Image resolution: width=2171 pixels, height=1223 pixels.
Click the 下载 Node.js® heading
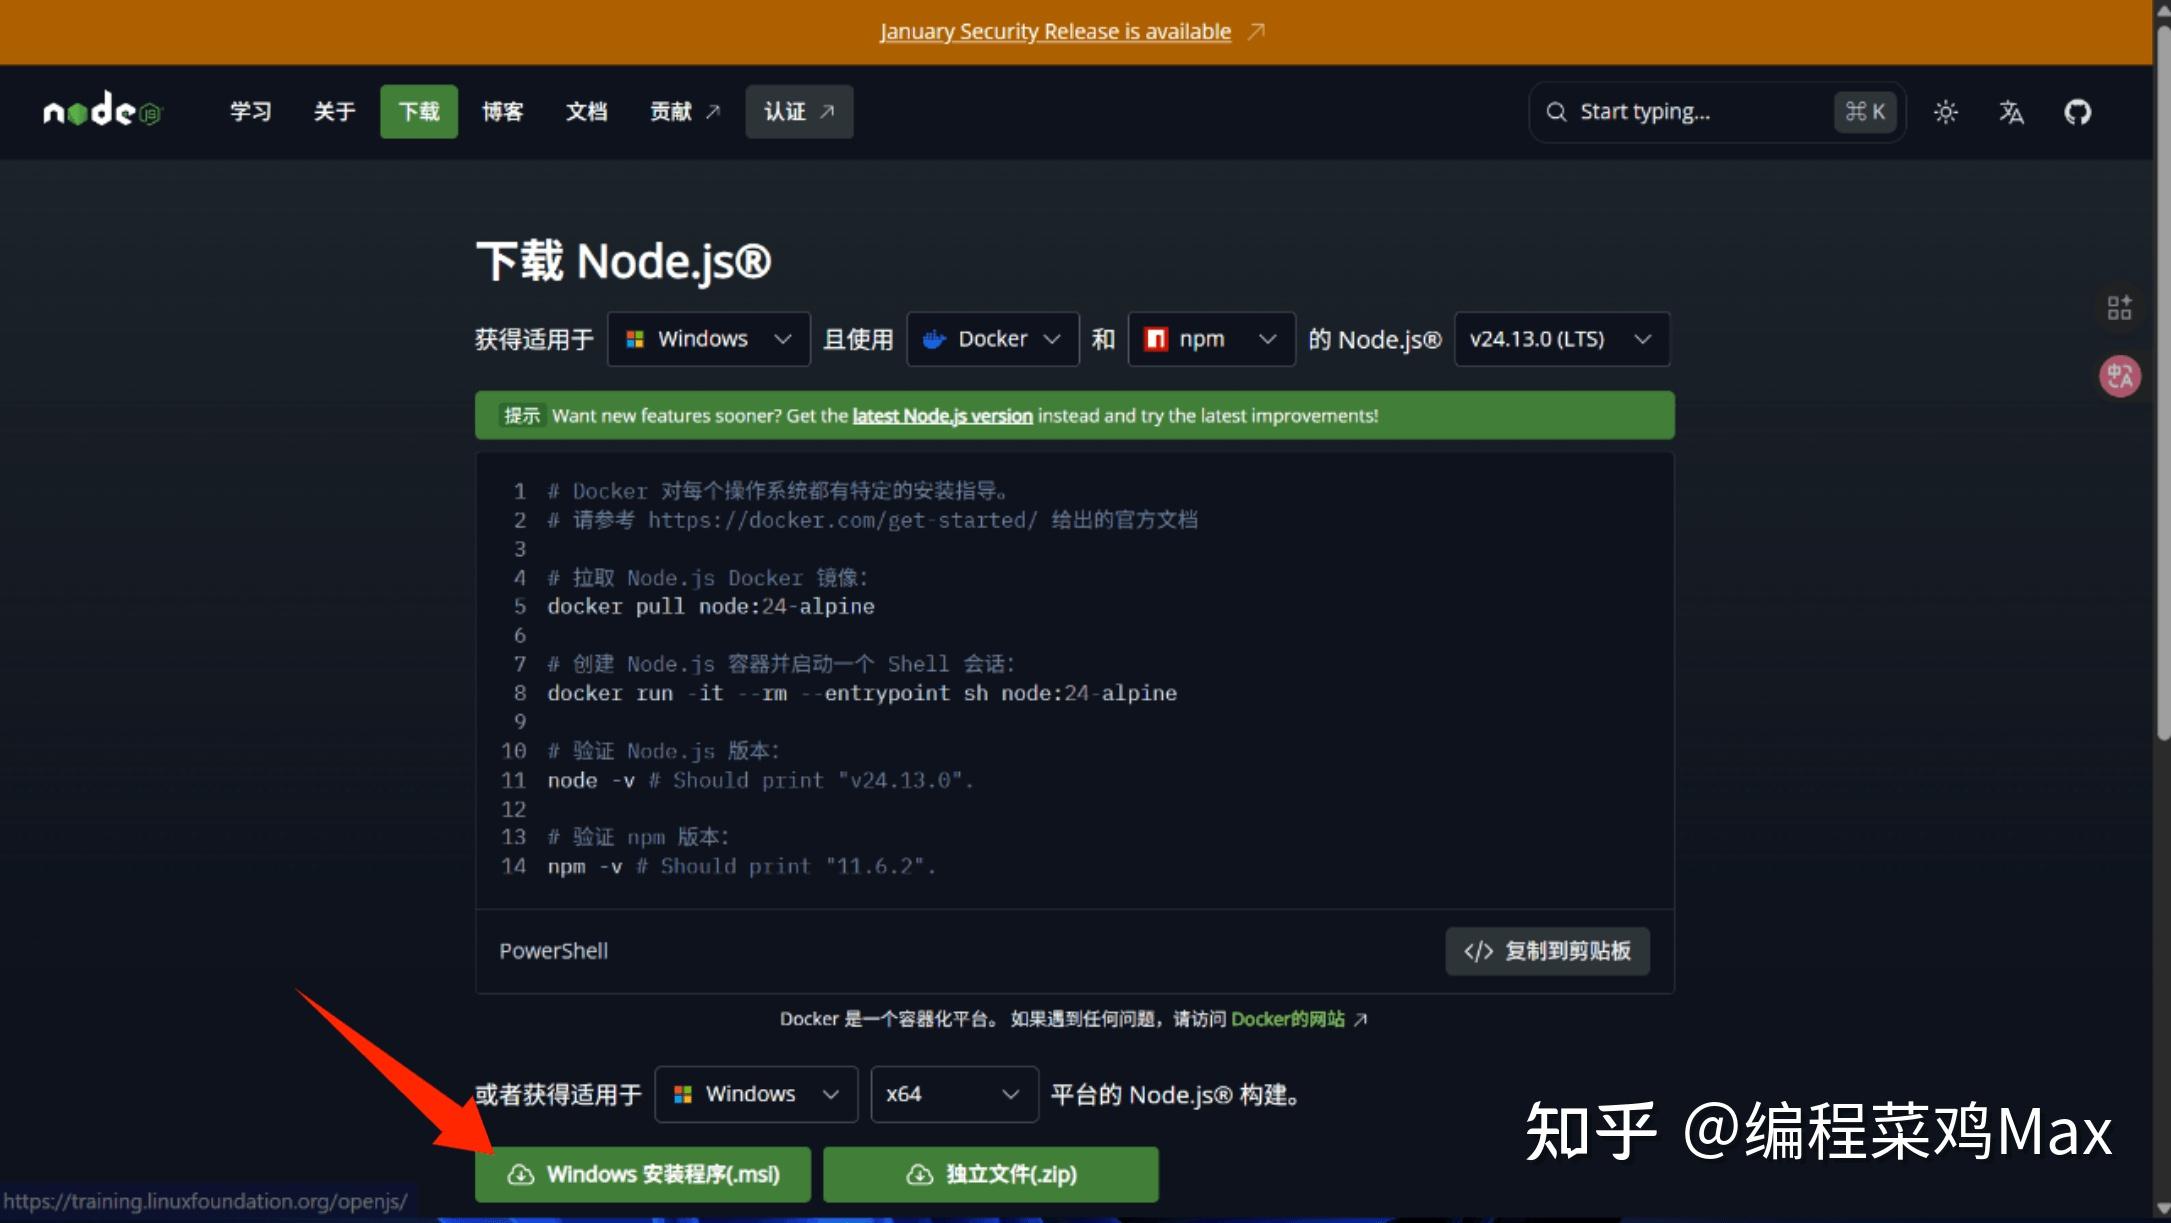623,261
